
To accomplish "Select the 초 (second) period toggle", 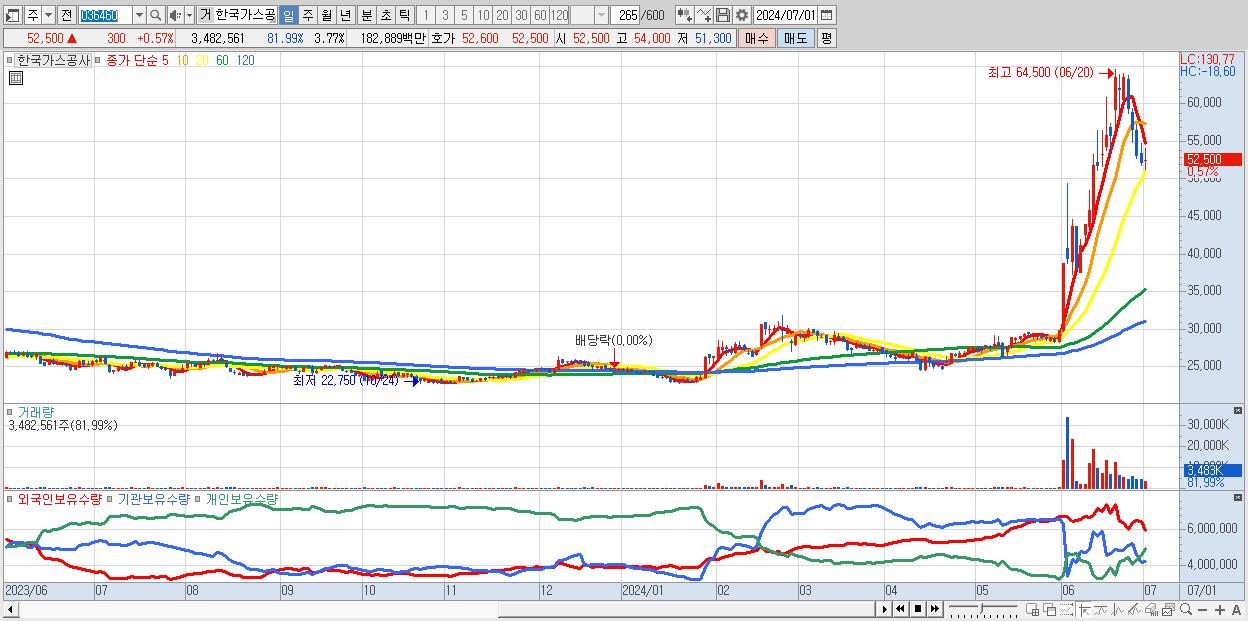I will (x=385, y=15).
